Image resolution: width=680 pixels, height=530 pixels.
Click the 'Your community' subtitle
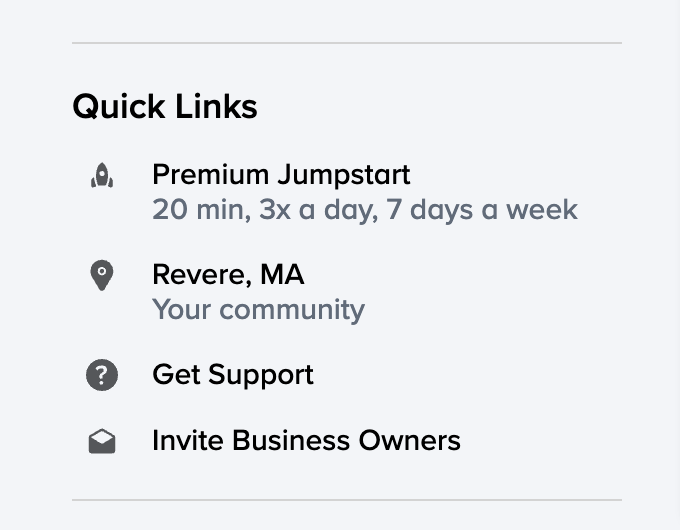pyautogui.click(x=258, y=310)
